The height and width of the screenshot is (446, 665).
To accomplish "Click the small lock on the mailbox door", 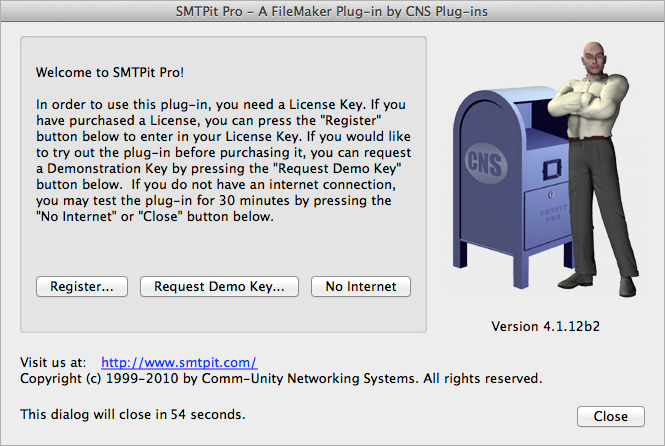I will click(x=551, y=195).
